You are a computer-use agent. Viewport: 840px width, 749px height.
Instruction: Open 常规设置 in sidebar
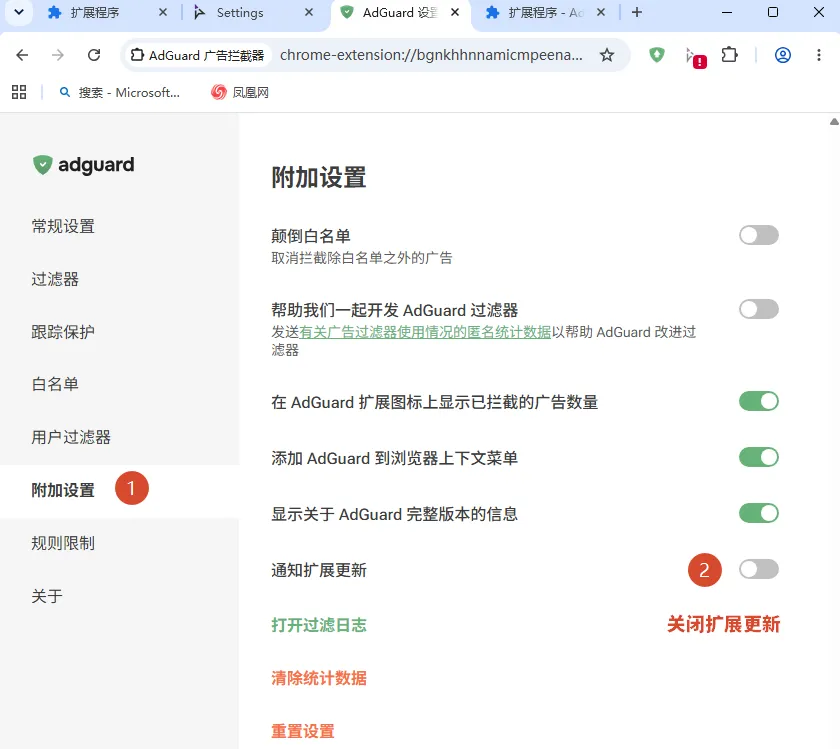[63, 226]
